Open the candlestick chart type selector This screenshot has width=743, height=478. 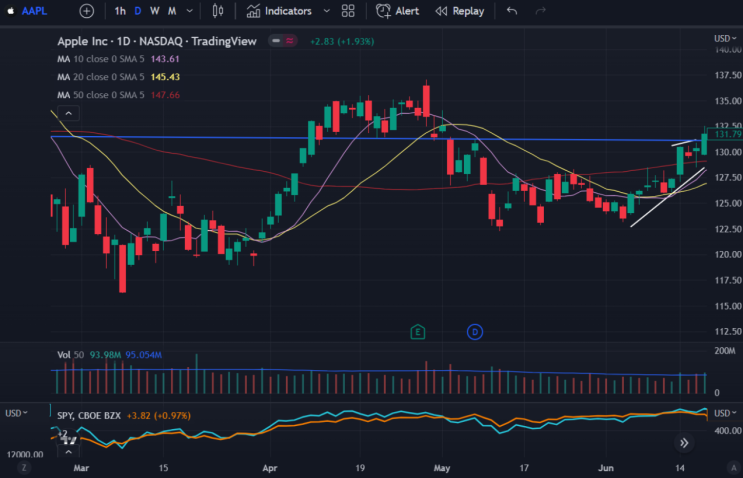click(217, 11)
